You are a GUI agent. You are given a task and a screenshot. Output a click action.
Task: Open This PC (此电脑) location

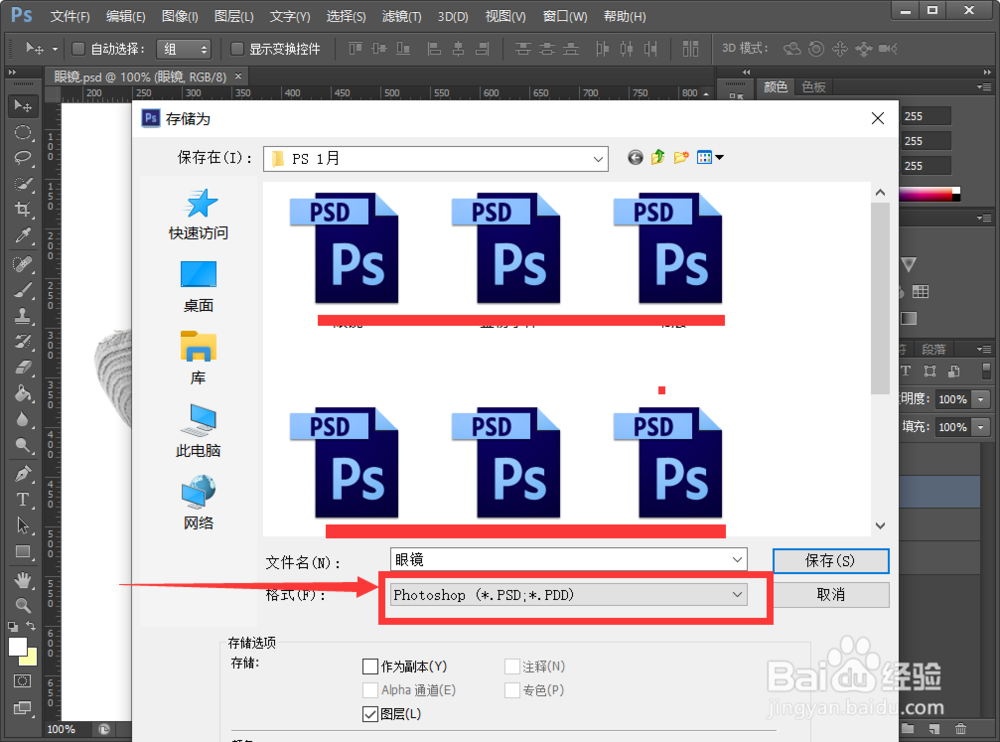tap(198, 431)
